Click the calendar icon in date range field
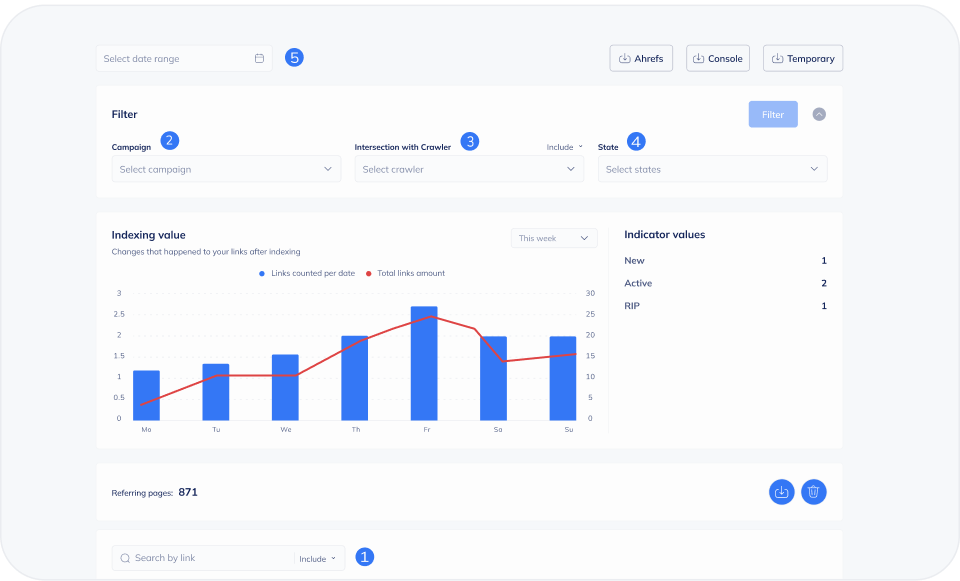 coord(260,58)
